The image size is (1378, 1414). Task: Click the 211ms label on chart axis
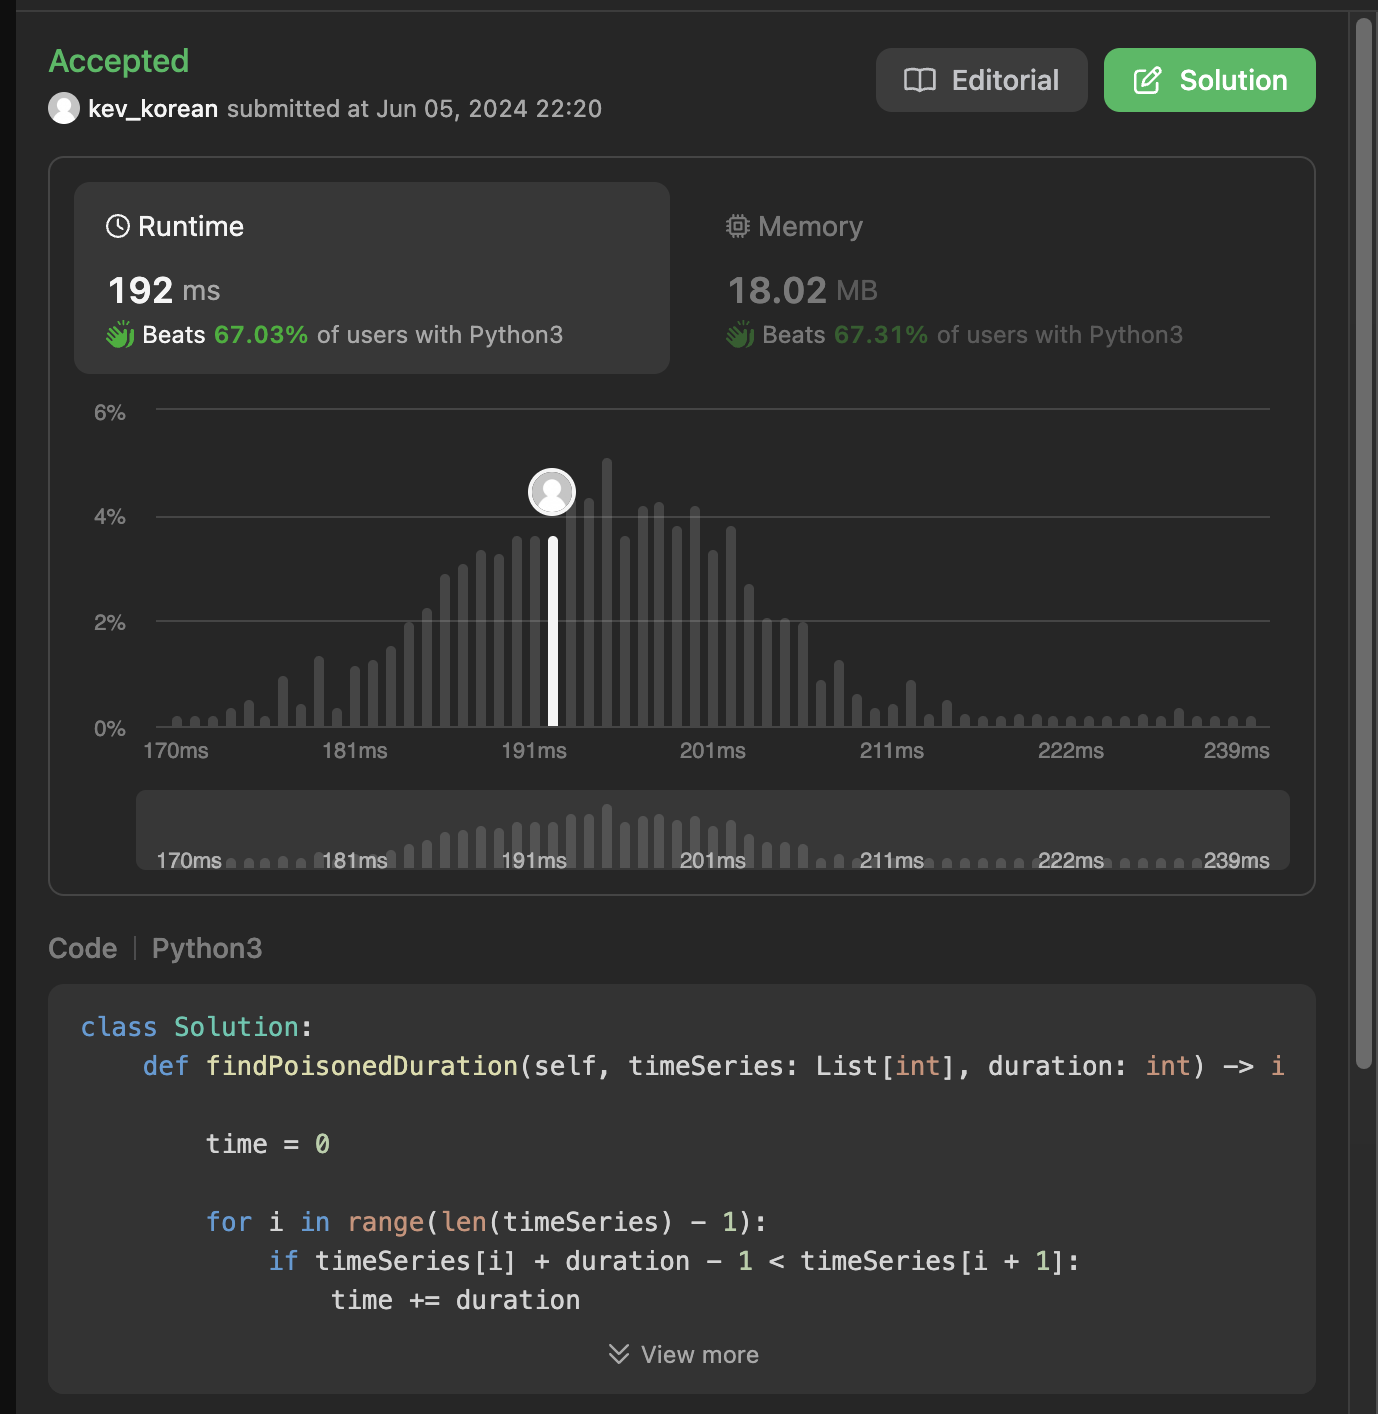[892, 751]
